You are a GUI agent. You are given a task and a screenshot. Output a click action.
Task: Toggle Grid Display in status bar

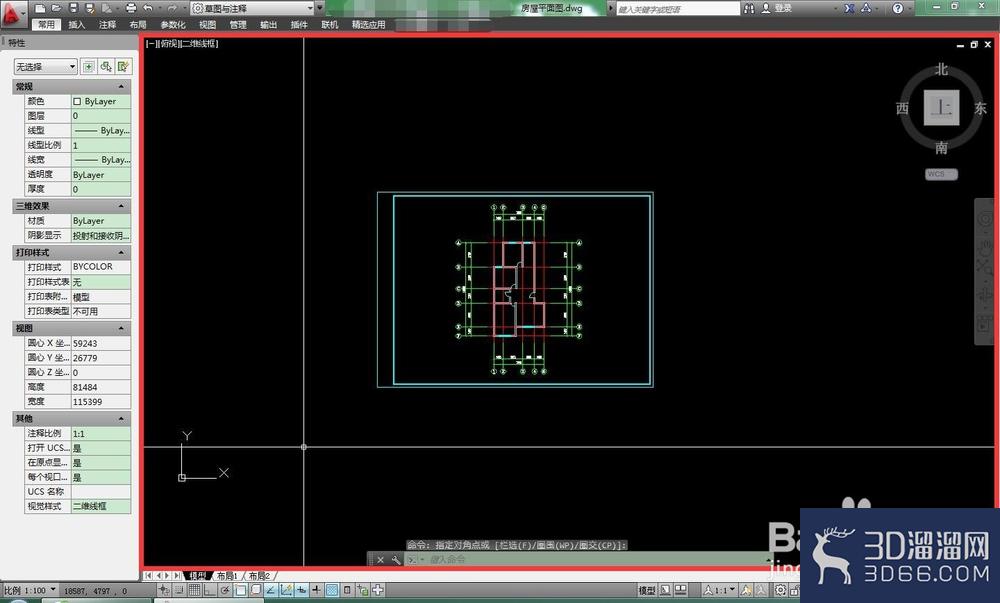coord(195,590)
